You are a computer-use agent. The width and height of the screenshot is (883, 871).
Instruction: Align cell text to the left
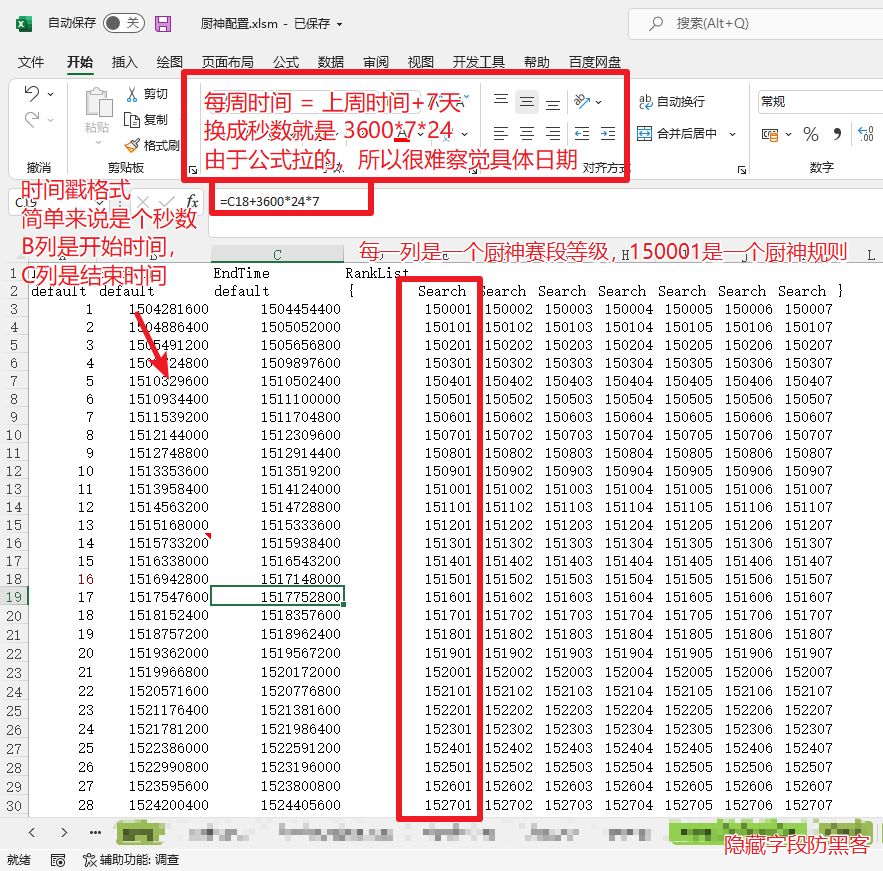pyautogui.click(x=501, y=133)
